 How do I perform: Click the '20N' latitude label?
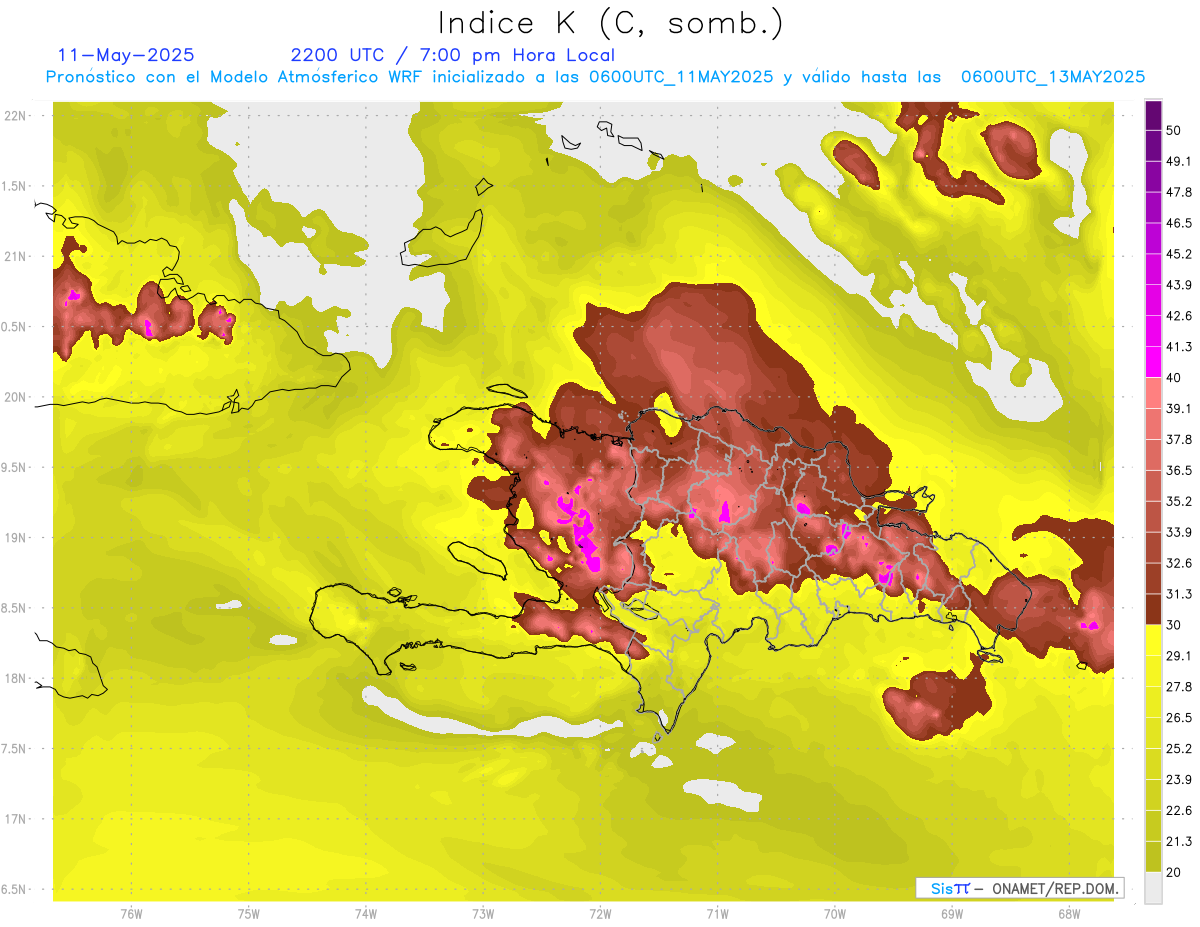(x=17, y=397)
